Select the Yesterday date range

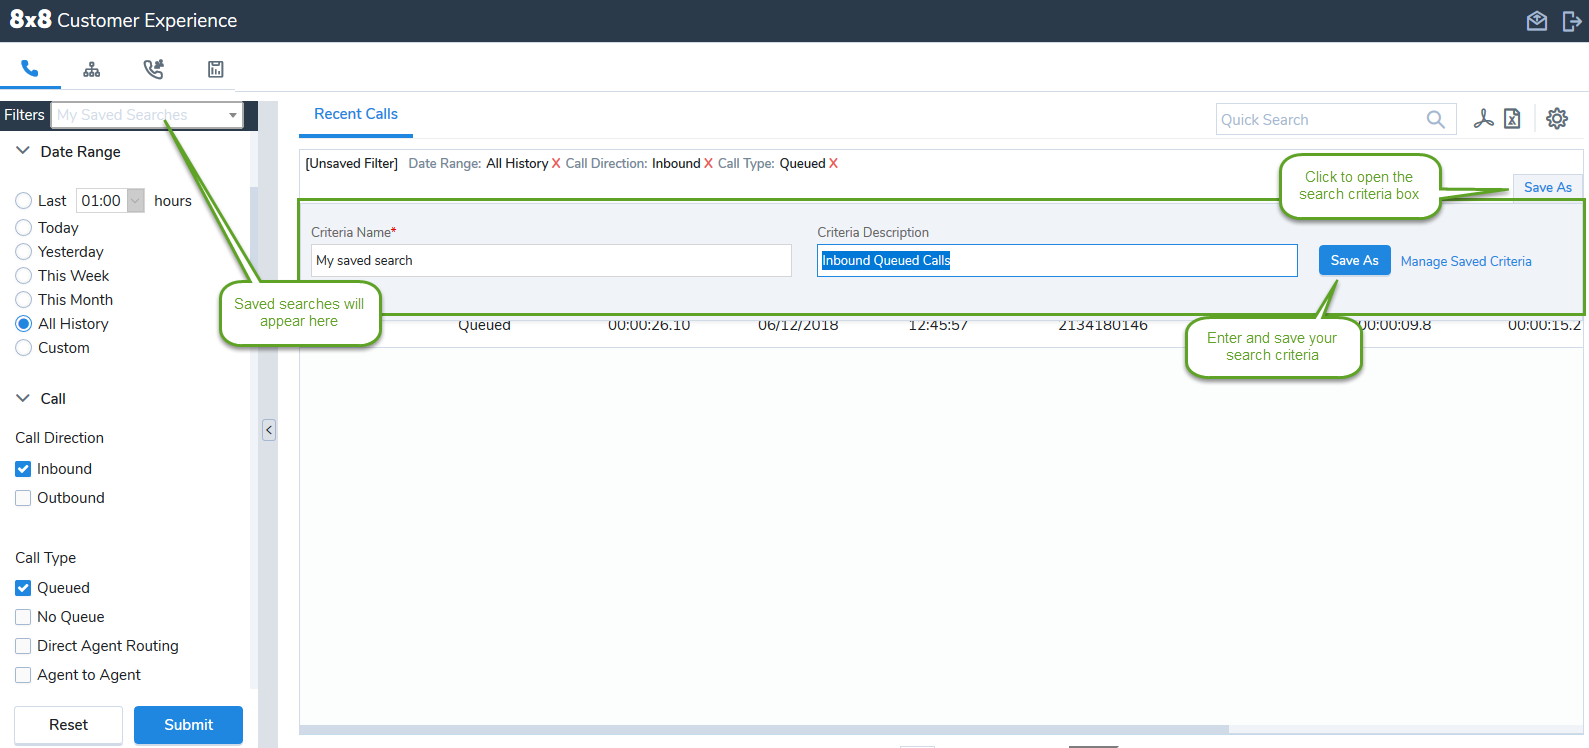[24, 252]
